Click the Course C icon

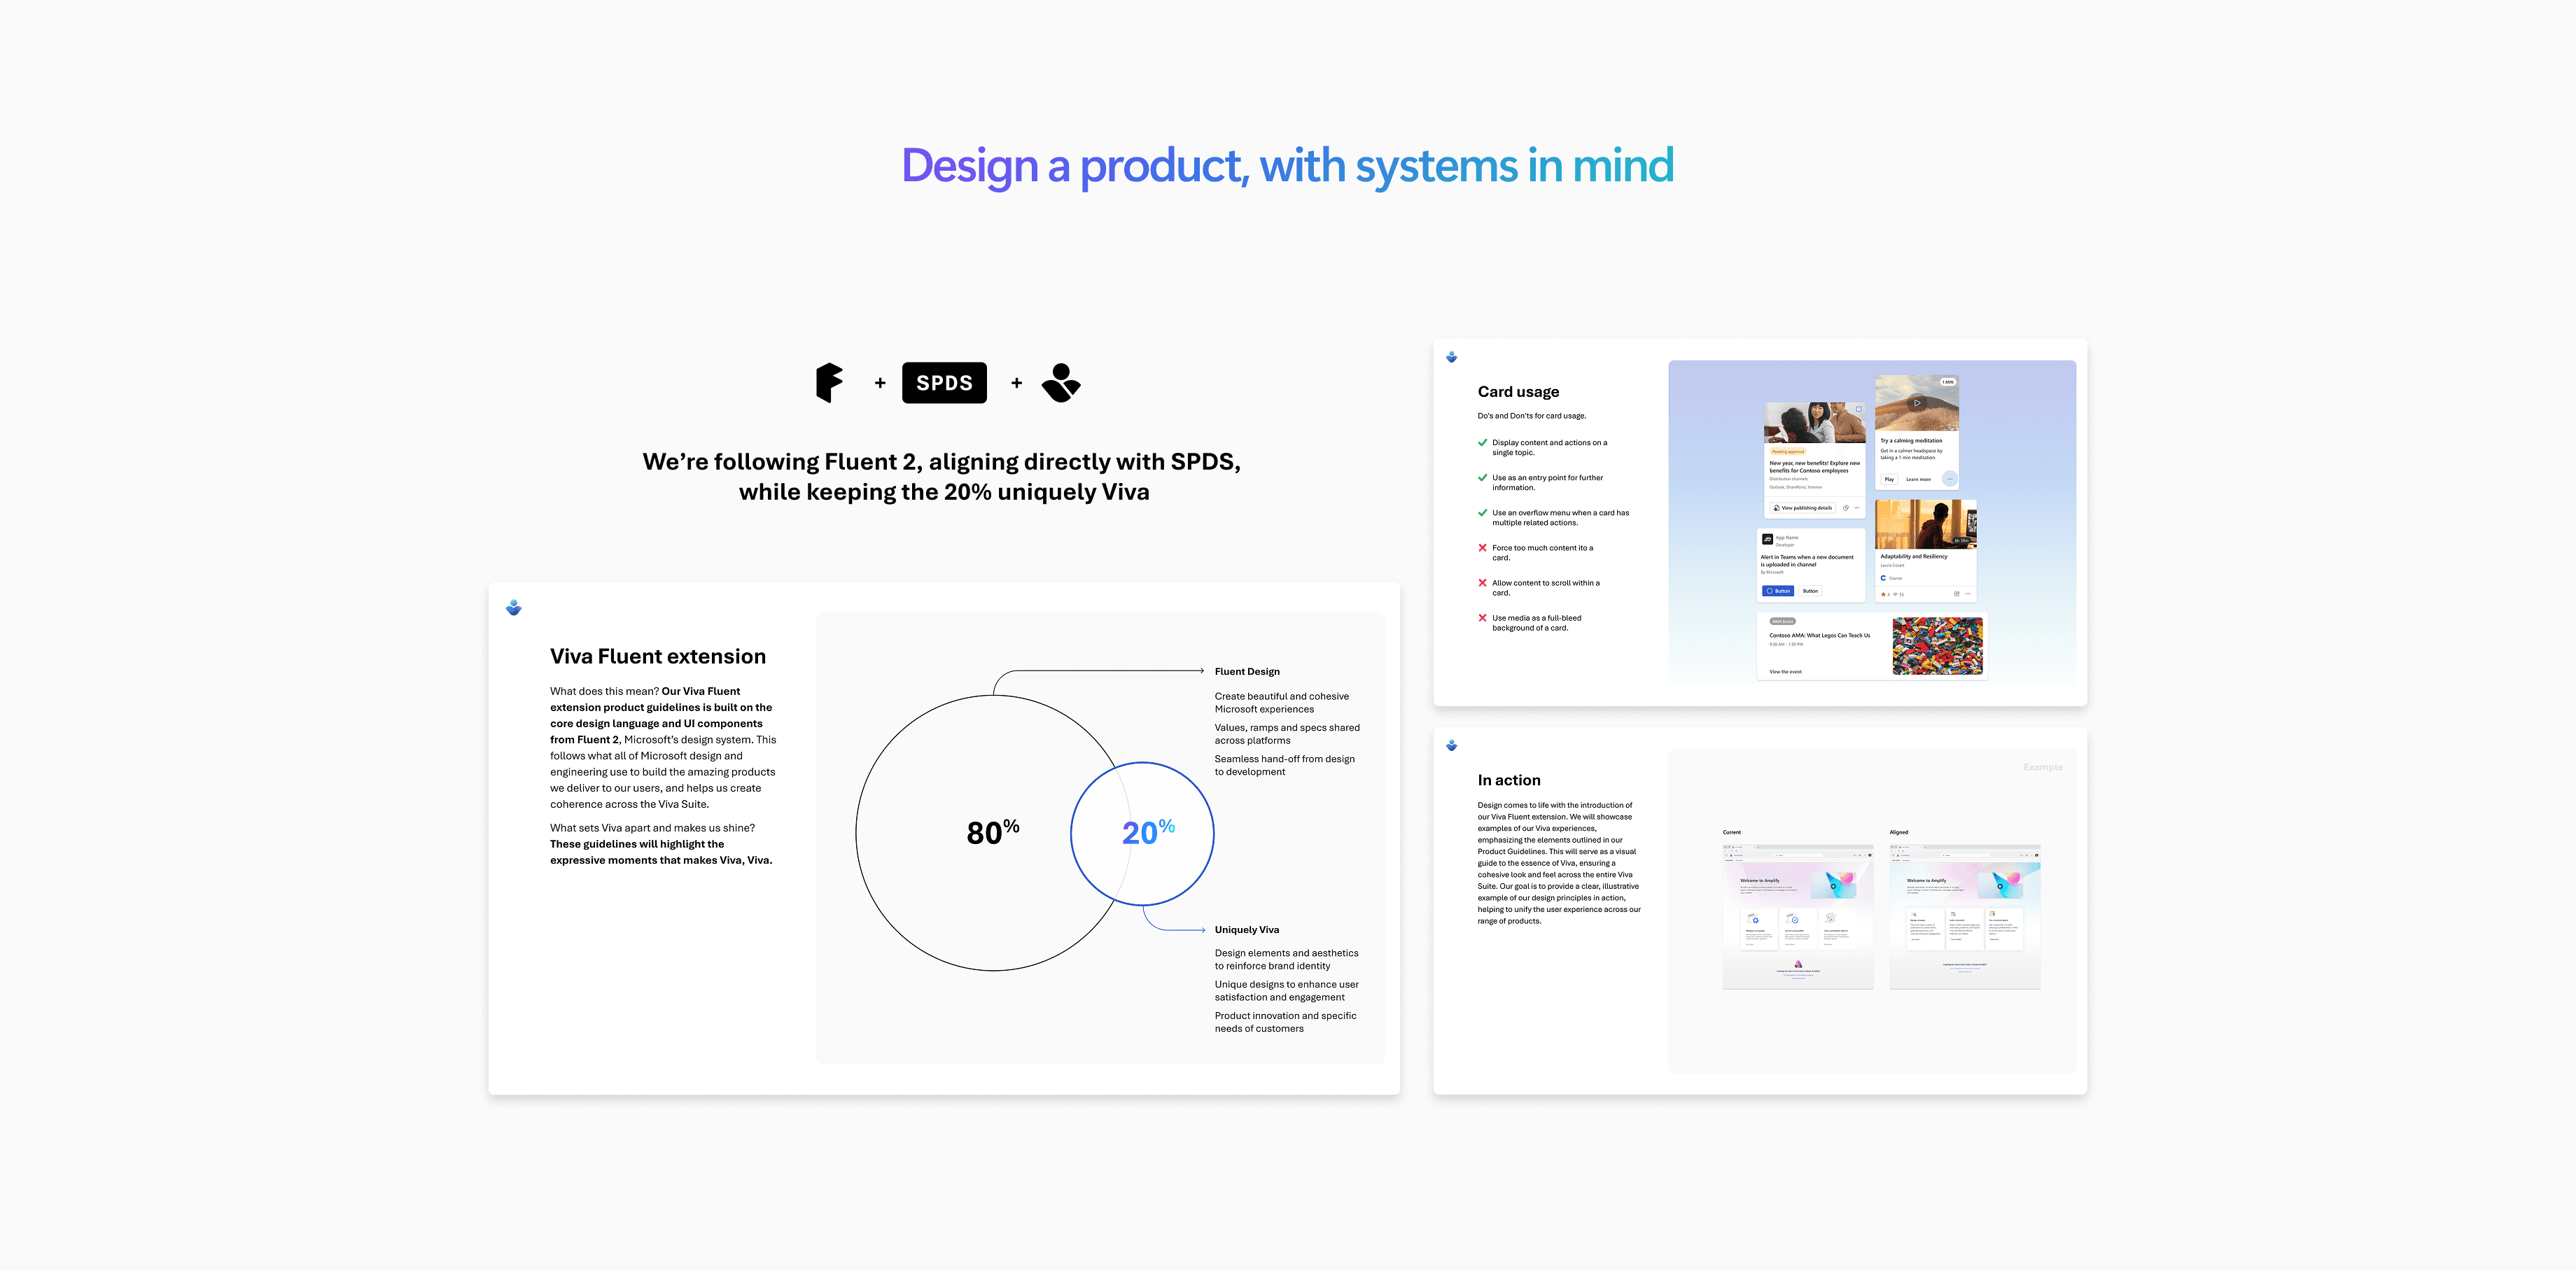(1884, 578)
